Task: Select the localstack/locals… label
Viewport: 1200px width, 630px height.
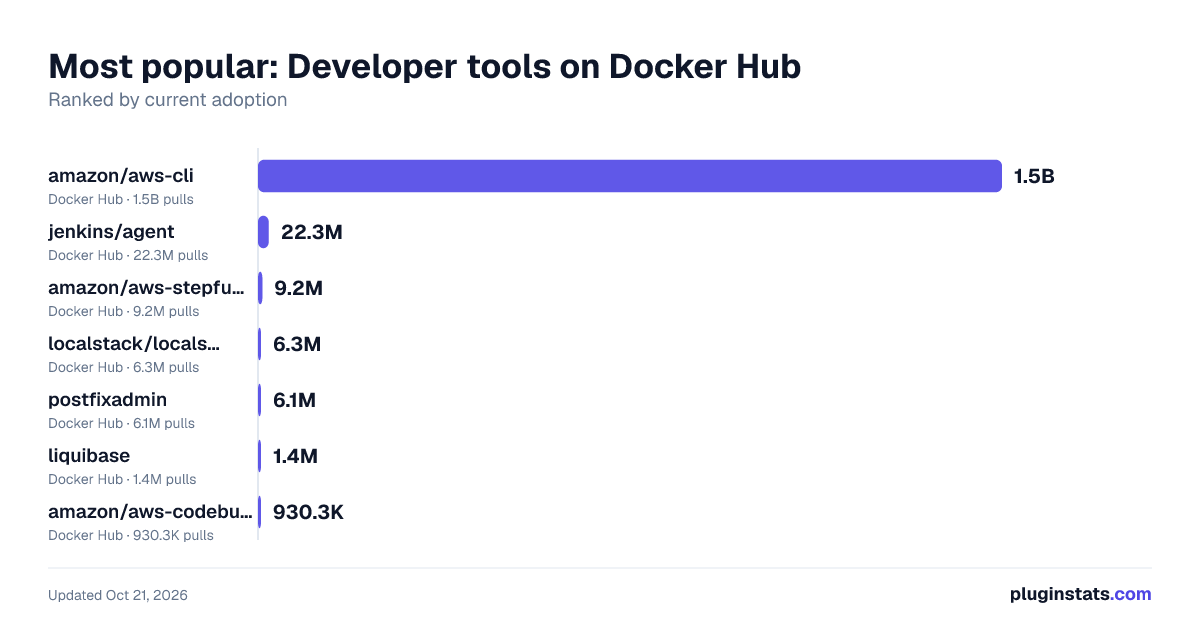Action: pyautogui.click(x=134, y=344)
